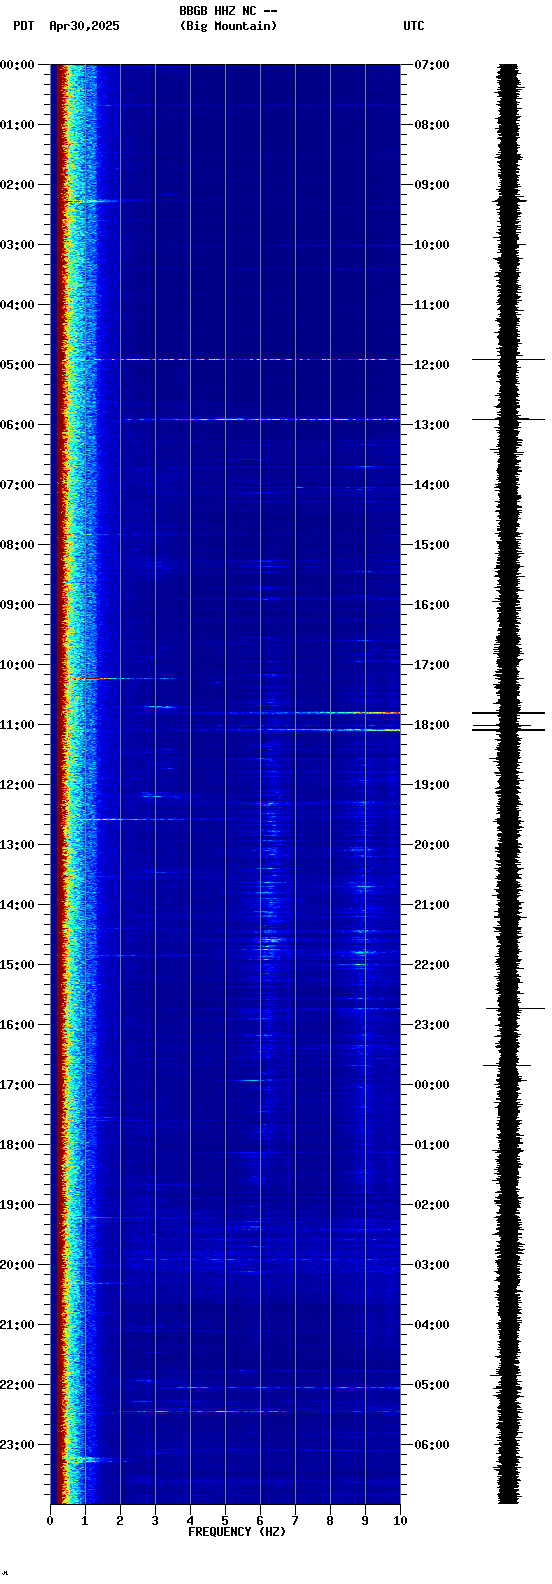Screen dimensions: 552x1584
Task: Click the PDT axis label 03:00
Action: click(x=17, y=245)
